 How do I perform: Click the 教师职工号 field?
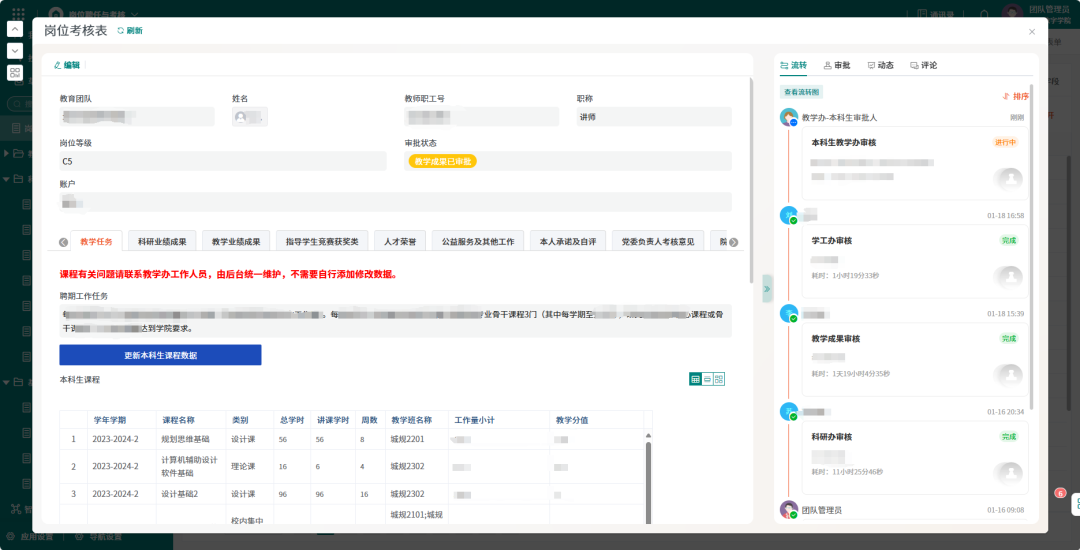pyautogui.click(x=481, y=117)
